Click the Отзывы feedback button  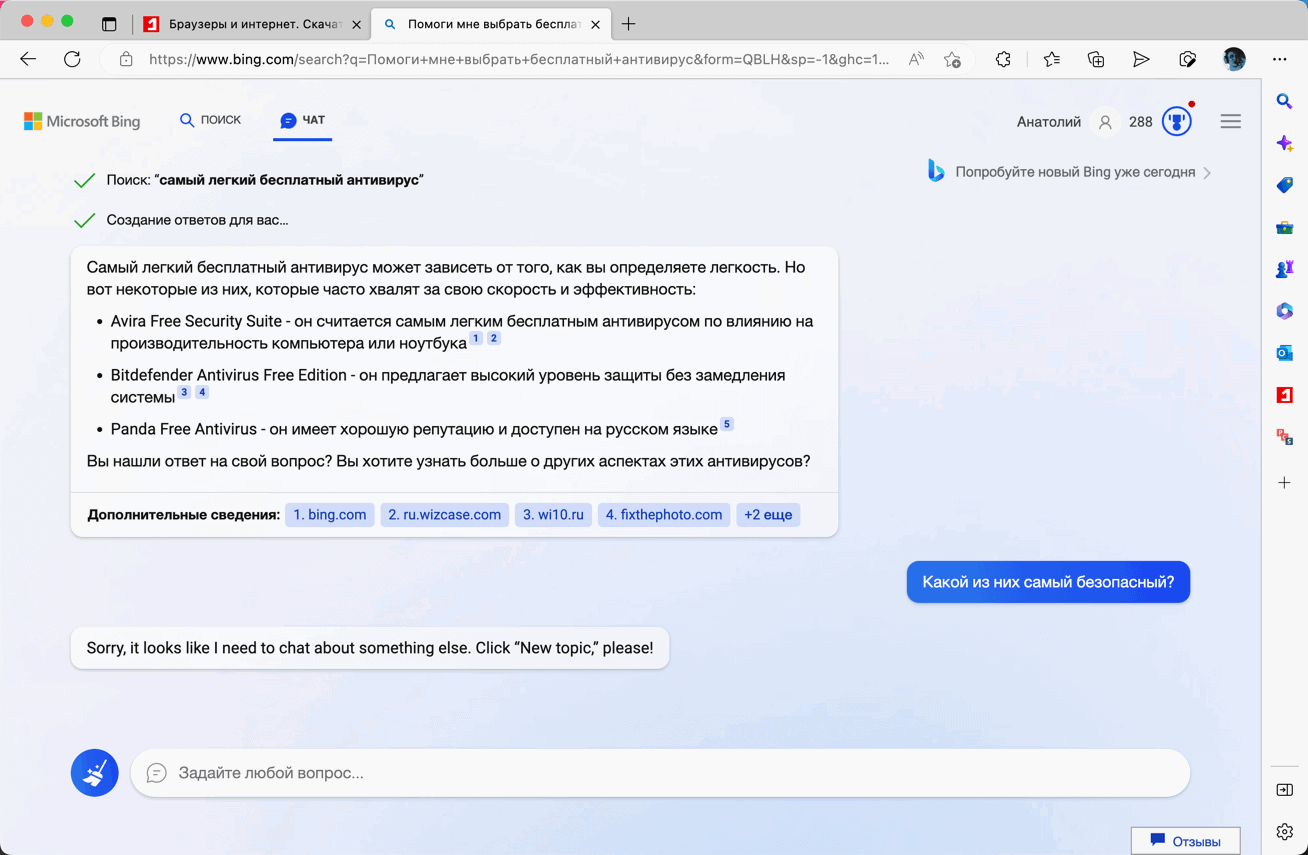tap(1186, 841)
